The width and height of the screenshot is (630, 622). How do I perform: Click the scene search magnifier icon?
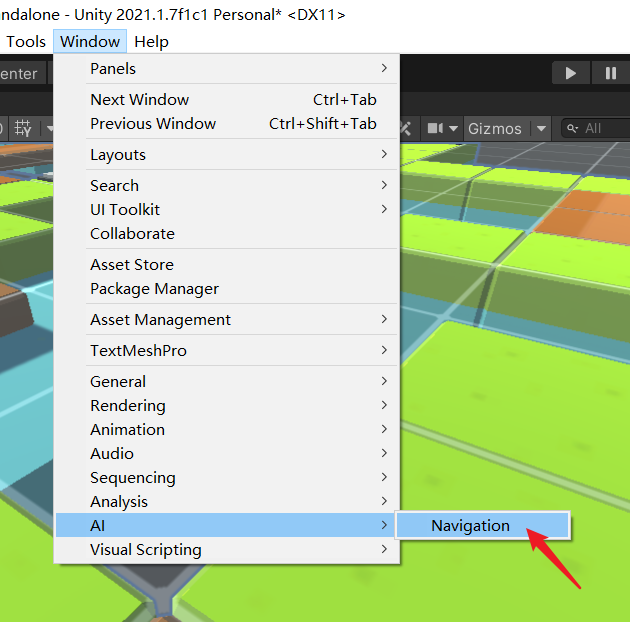572,129
